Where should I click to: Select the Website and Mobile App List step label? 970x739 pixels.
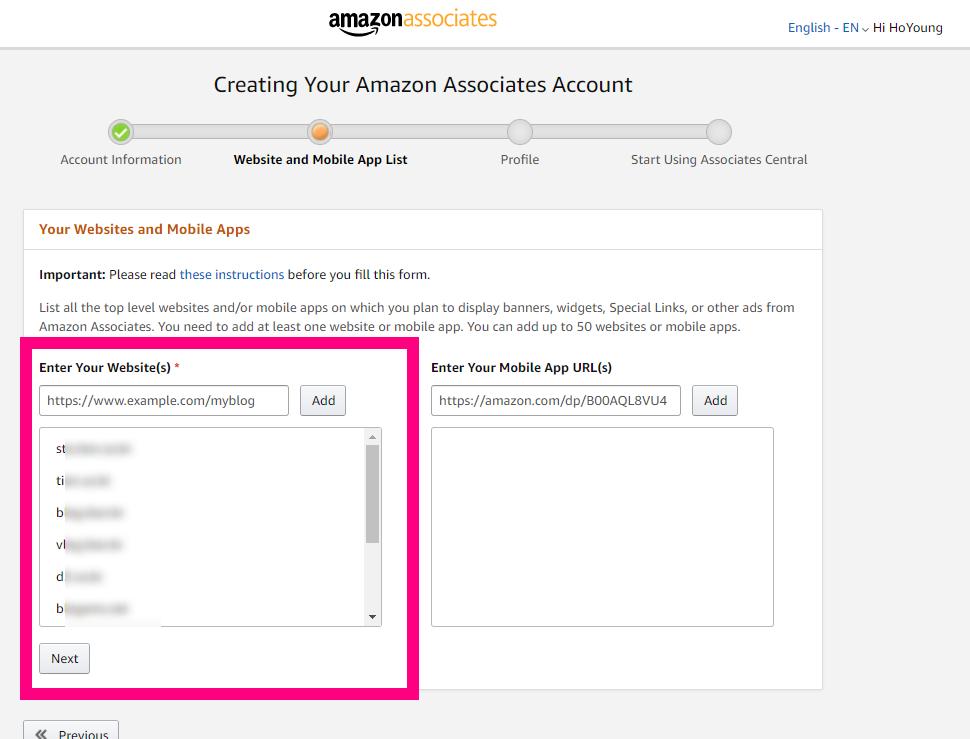pyautogui.click(x=320, y=160)
